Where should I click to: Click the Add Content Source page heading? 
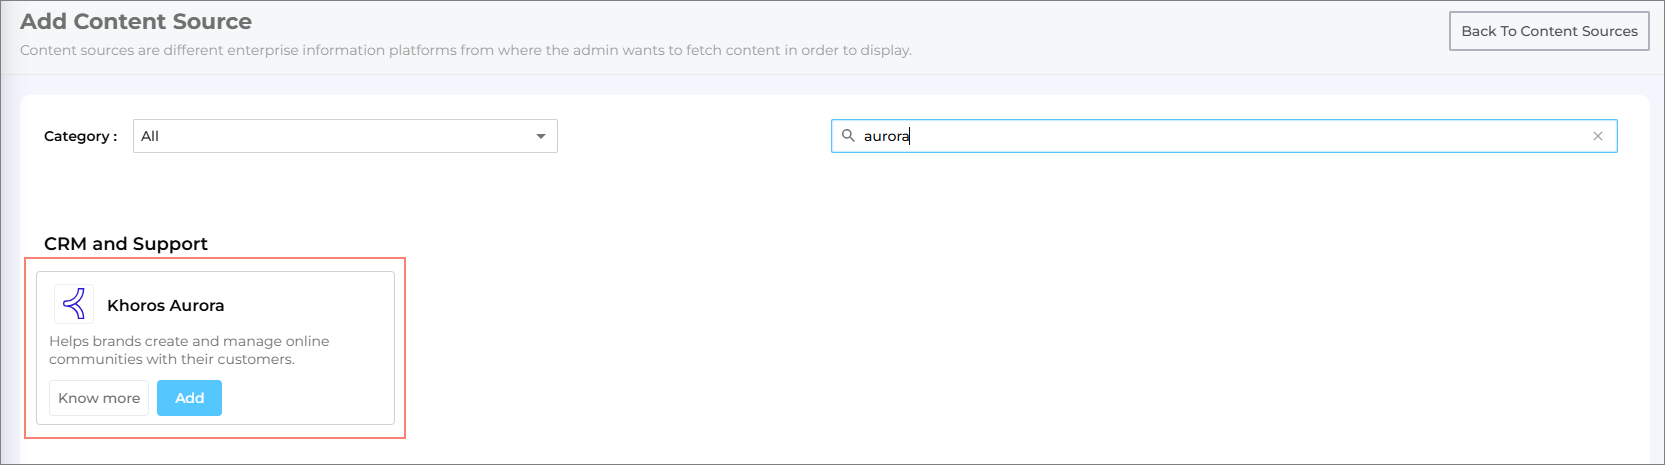pos(136,21)
